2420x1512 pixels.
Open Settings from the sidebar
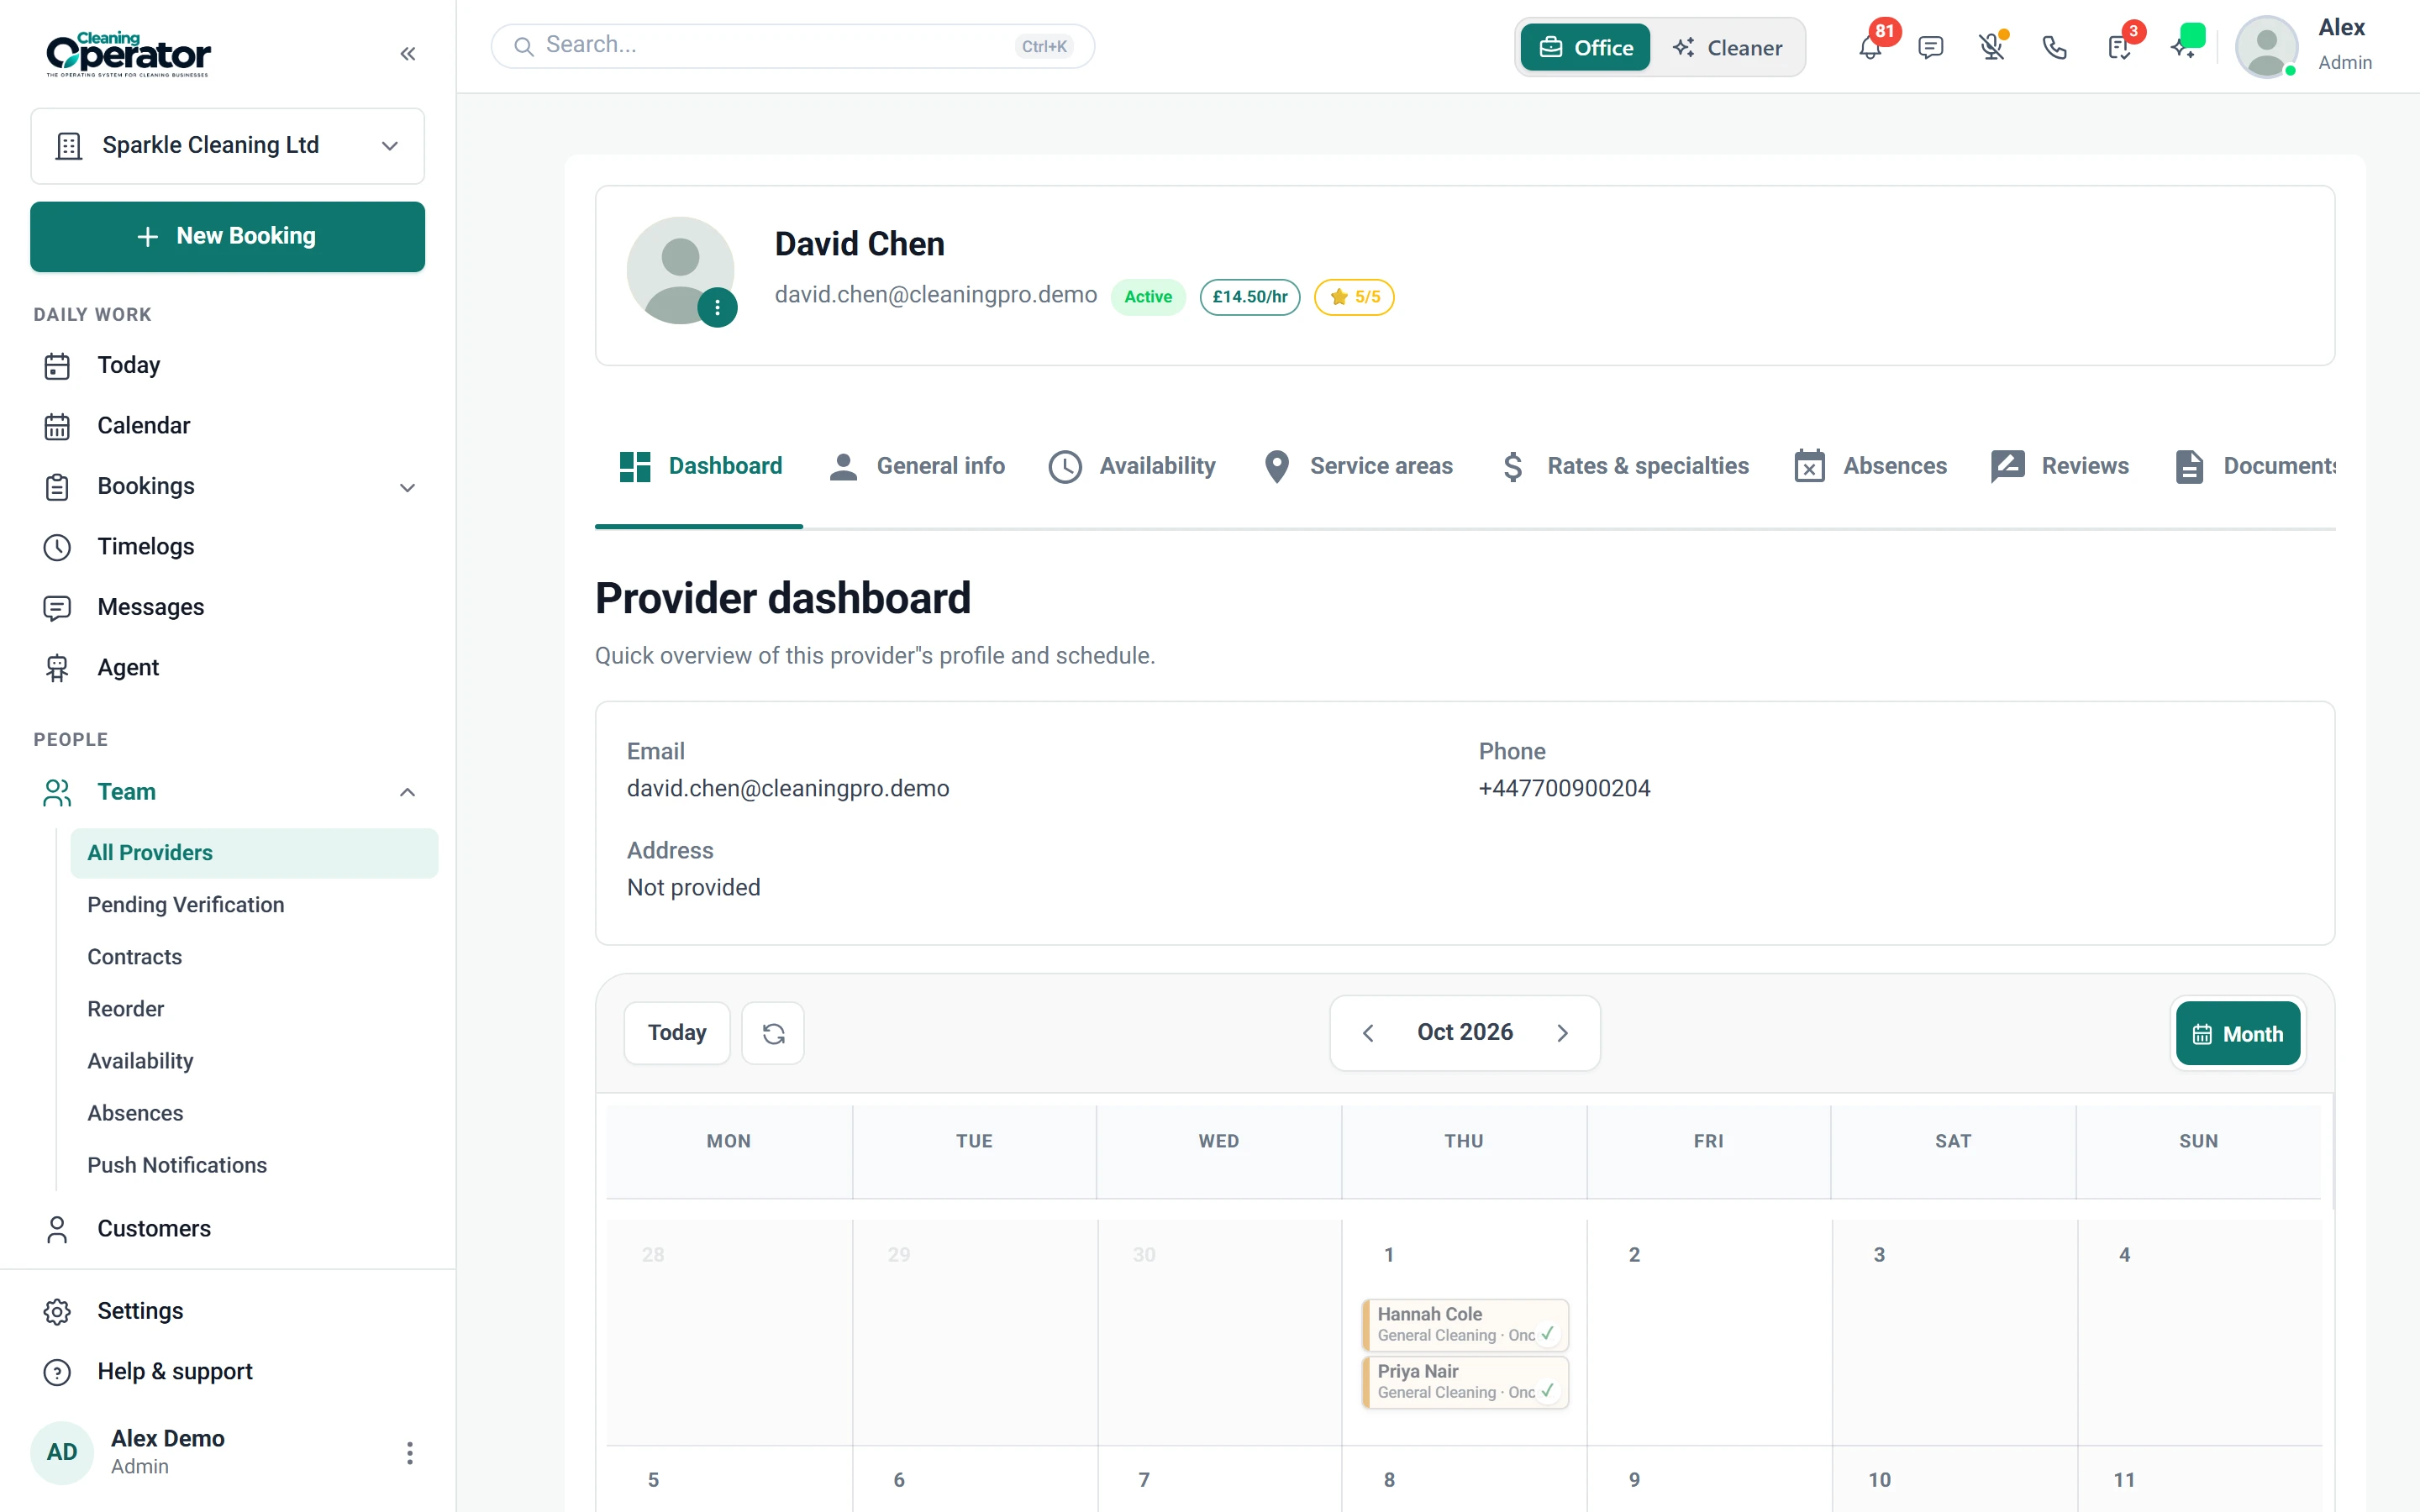[228, 1311]
